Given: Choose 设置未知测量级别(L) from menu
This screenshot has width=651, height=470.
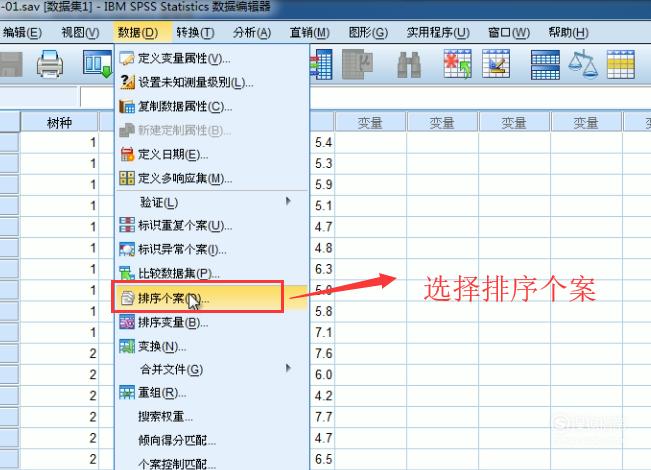Looking at the screenshot, I should coord(212,83).
